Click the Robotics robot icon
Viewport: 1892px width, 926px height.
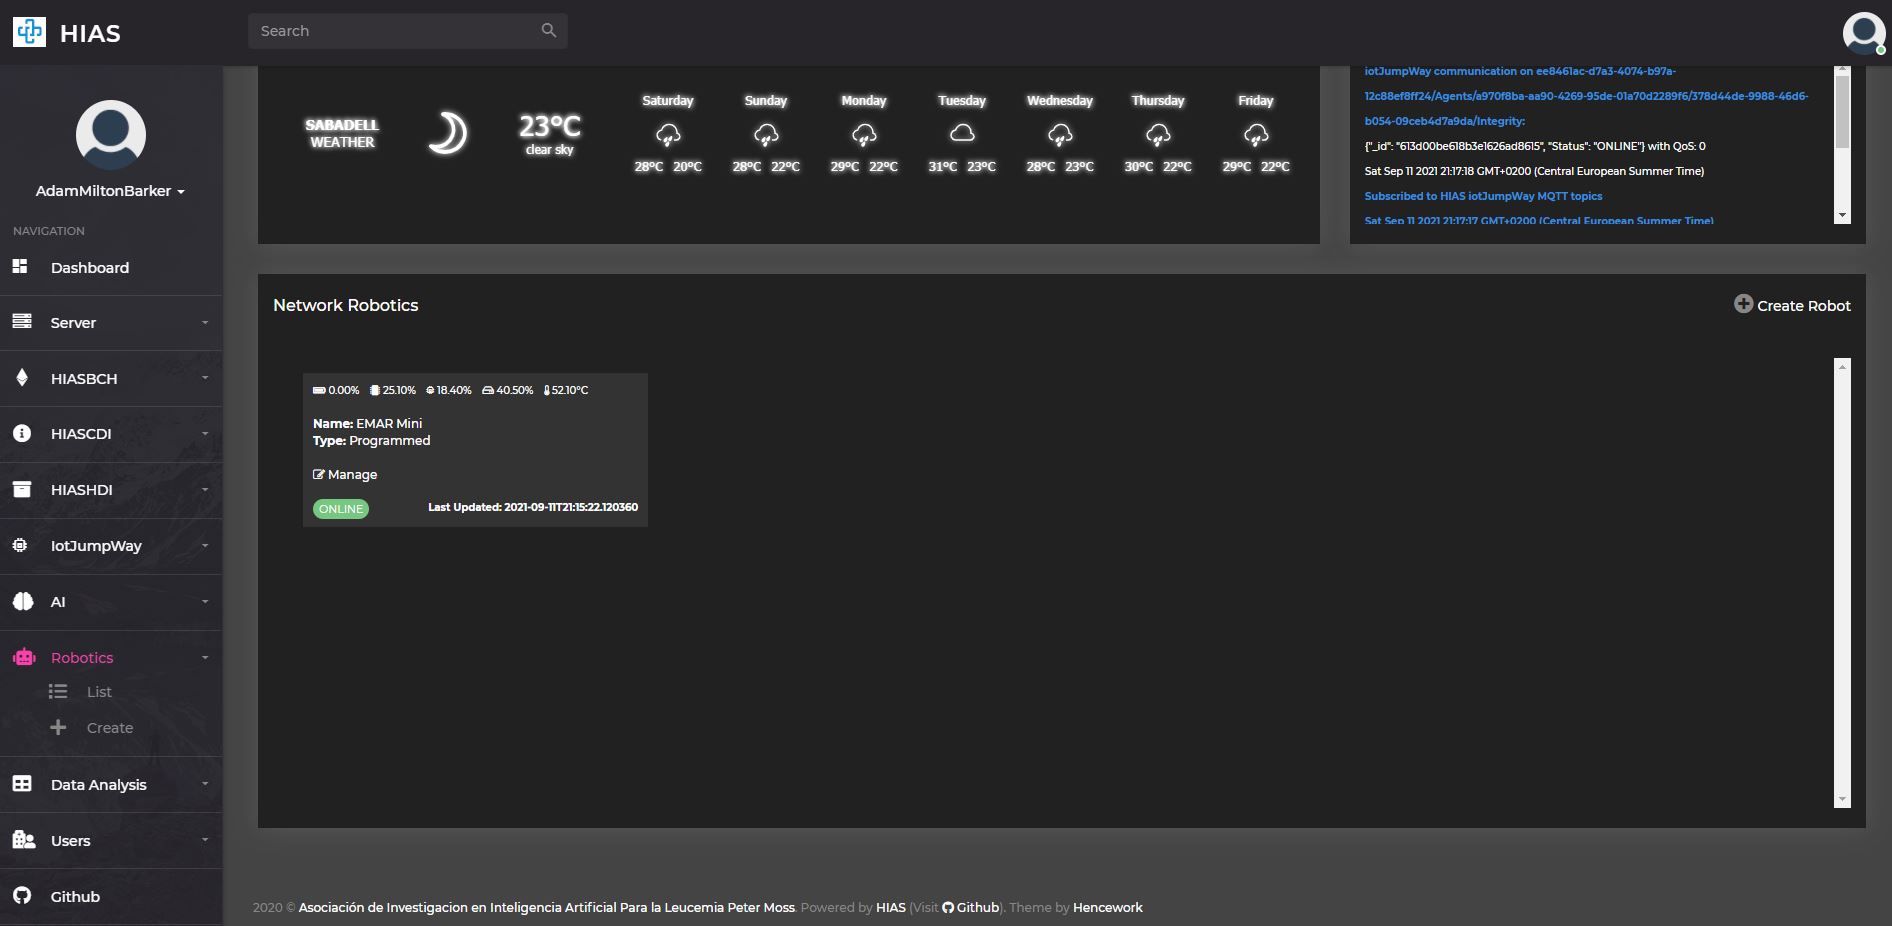24,657
